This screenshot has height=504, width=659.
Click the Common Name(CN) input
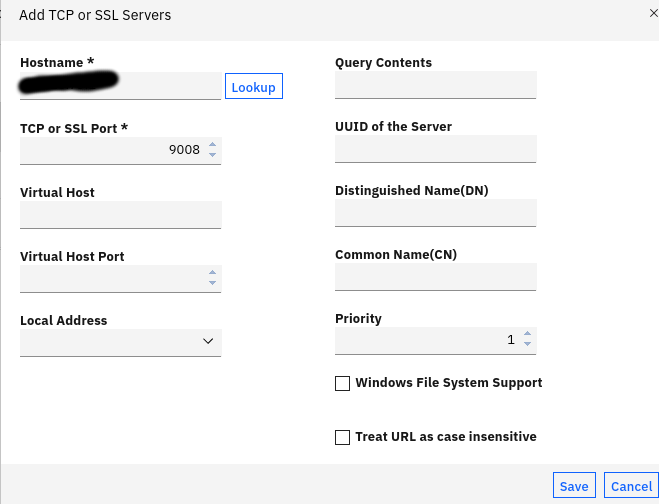(435, 277)
